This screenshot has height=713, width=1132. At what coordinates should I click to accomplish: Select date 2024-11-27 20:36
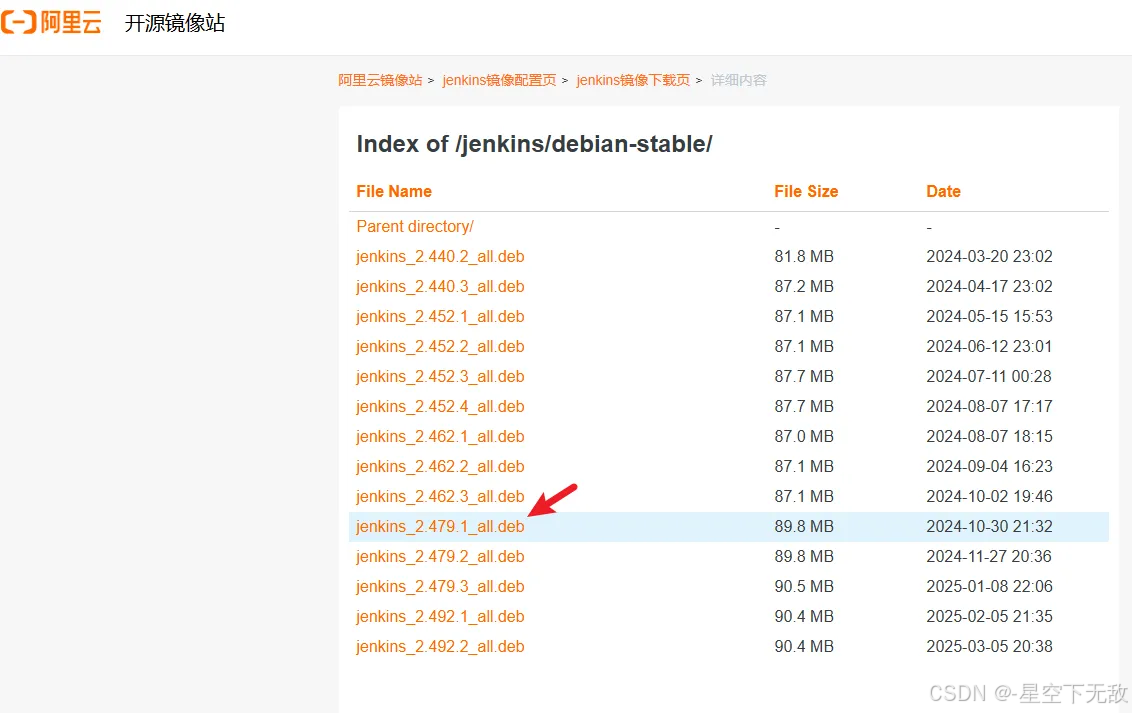coord(990,556)
